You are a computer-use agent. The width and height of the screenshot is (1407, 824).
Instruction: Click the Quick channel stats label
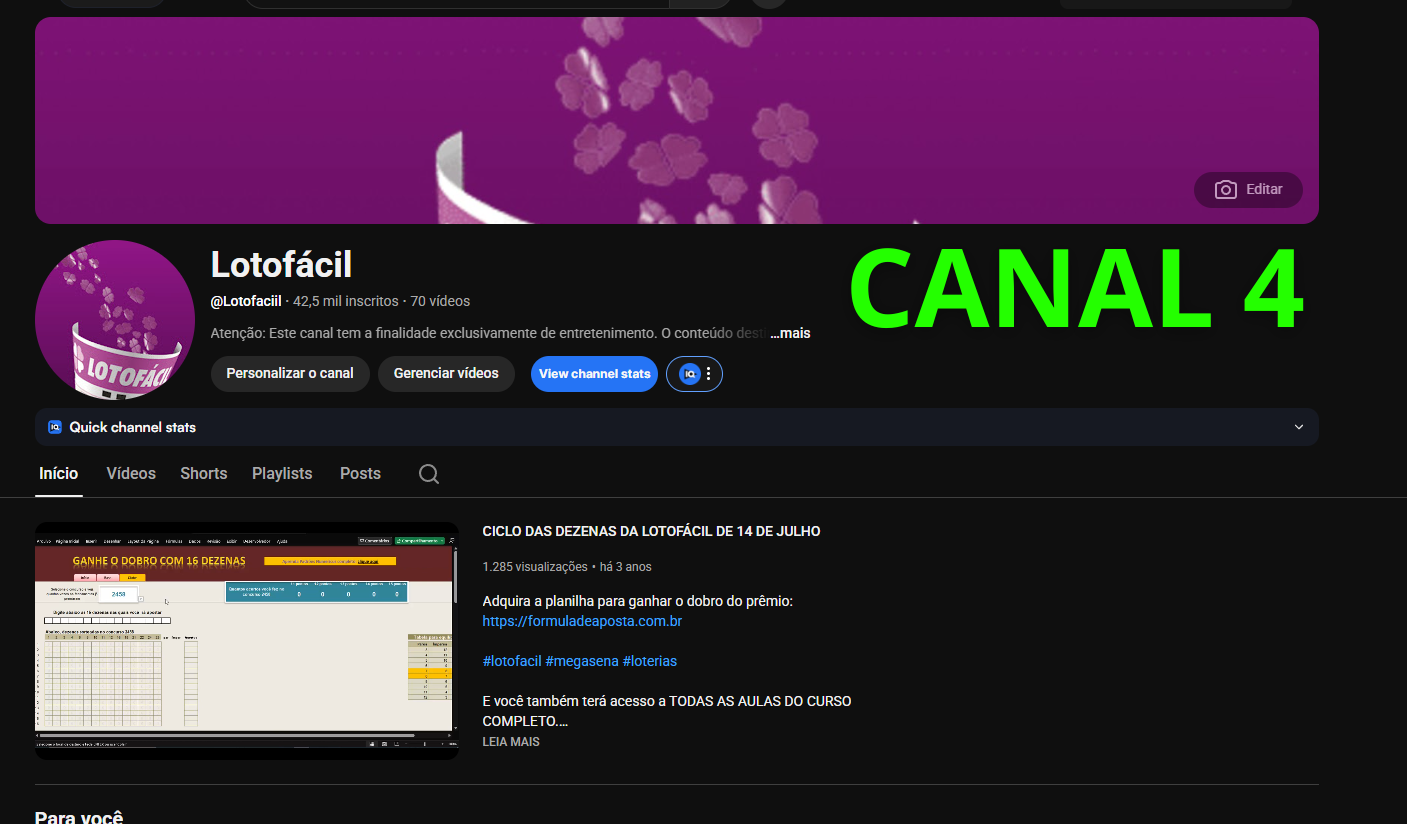tap(132, 427)
